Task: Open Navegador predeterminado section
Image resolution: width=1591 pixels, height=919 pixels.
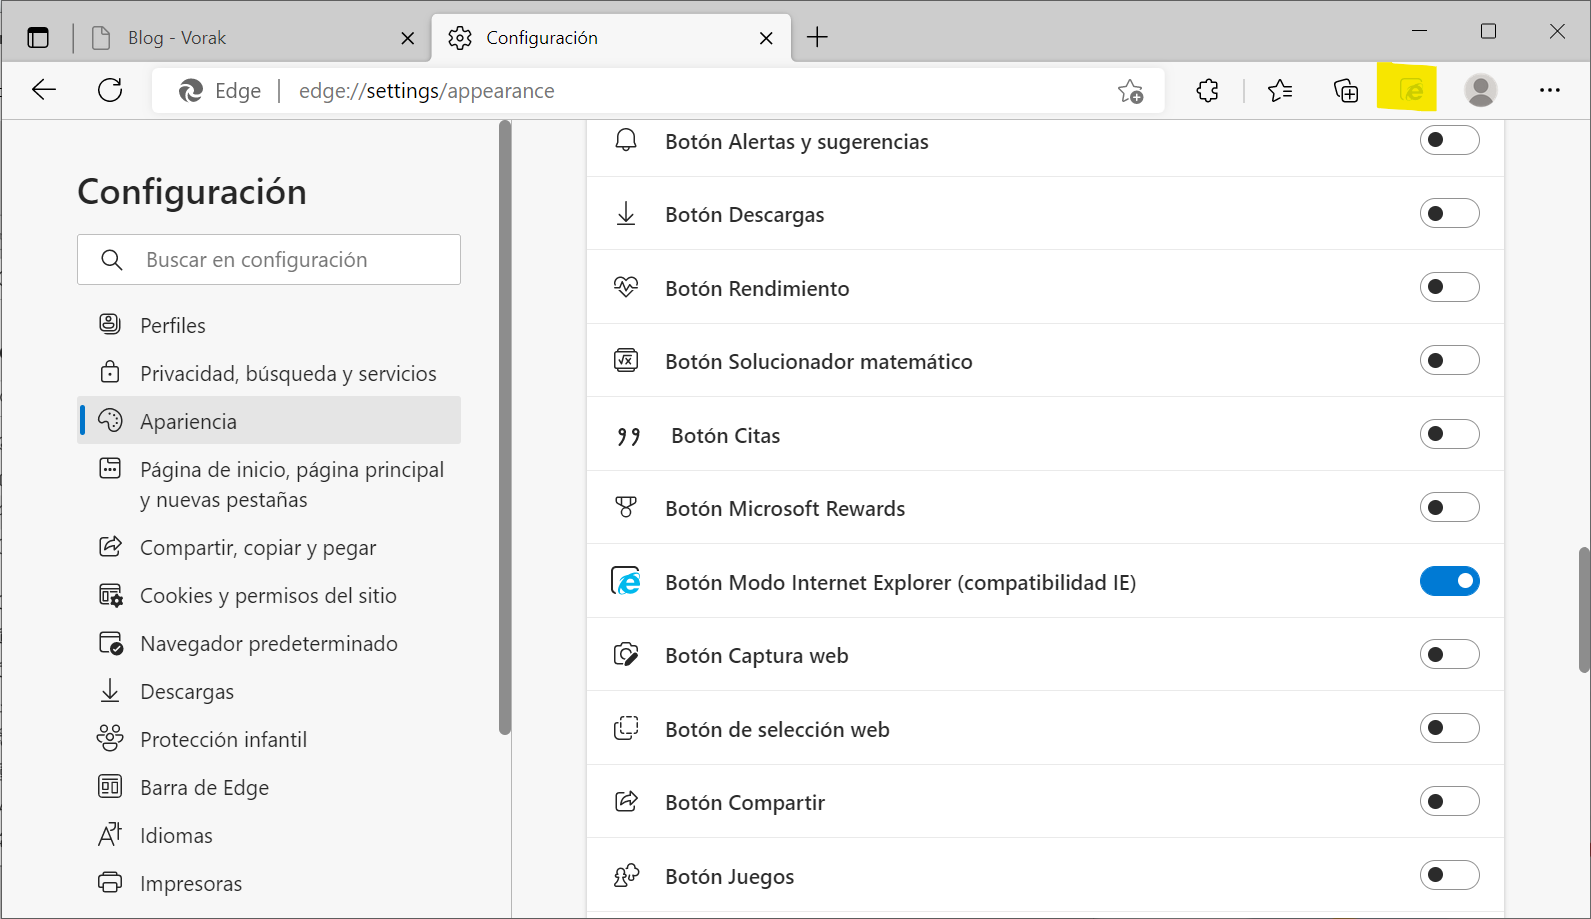Action: [x=269, y=643]
